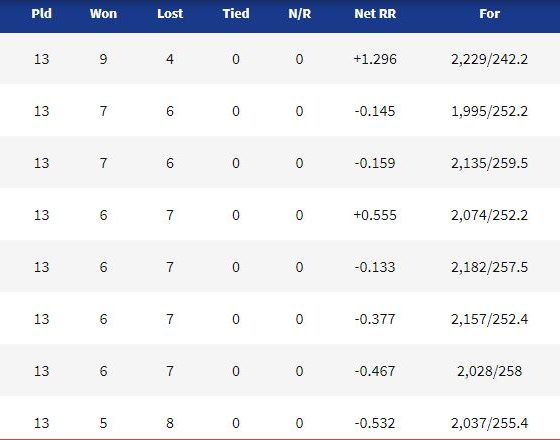Click the Tied column header

[x=236, y=14]
